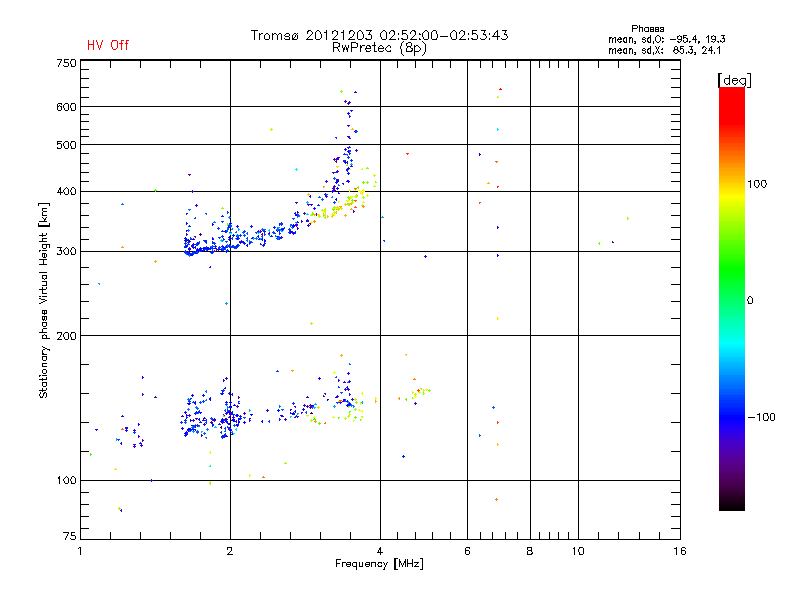The image size is (800, 600).
Task: Click the y-axis tick label '500'
Action: (66, 145)
